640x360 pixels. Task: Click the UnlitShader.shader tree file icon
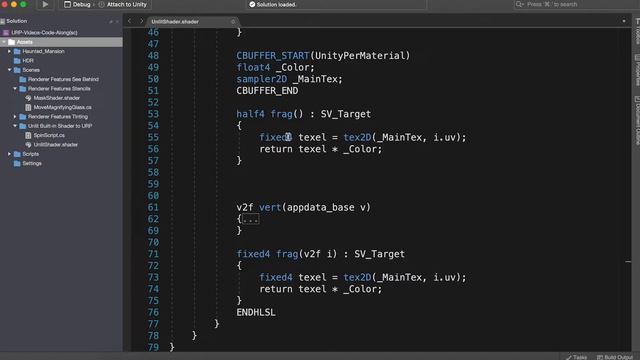point(28,144)
